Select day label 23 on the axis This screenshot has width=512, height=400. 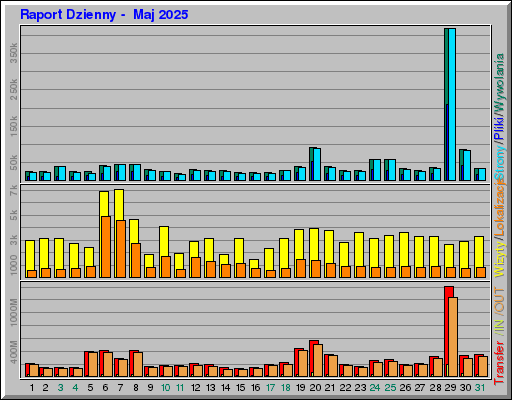click(x=360, y=388)
